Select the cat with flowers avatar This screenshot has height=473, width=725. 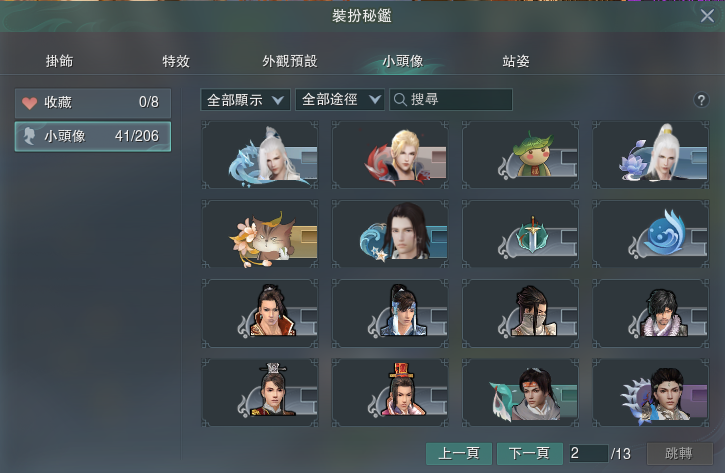tap(260, 234)
